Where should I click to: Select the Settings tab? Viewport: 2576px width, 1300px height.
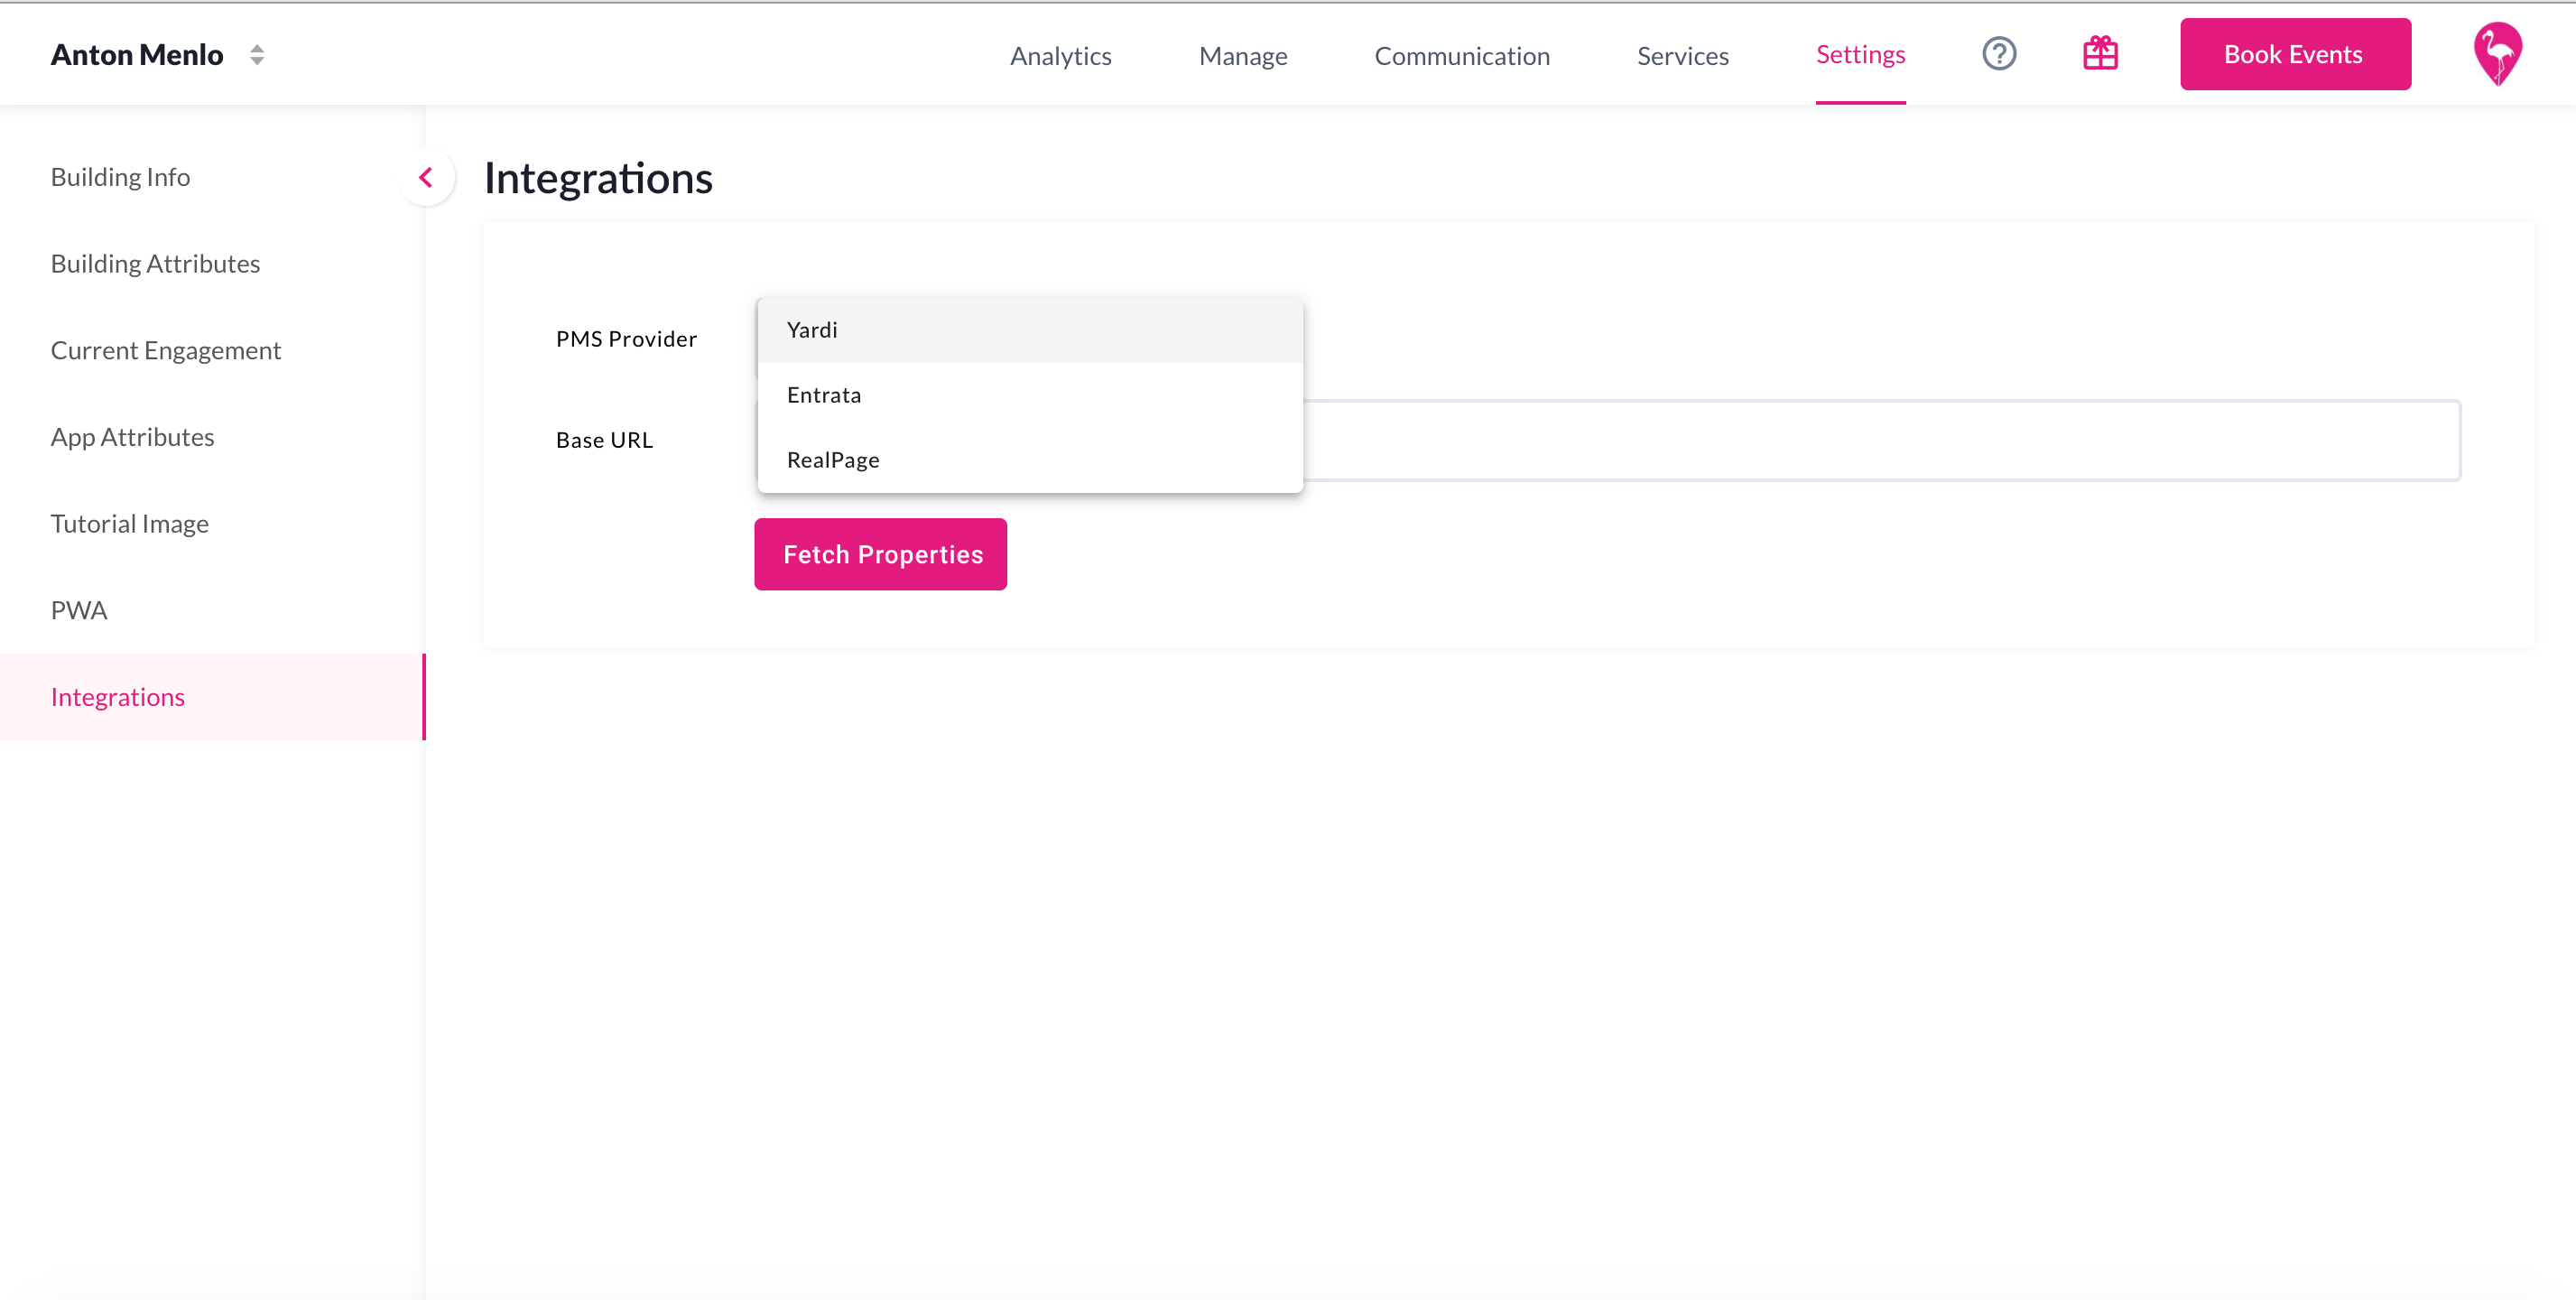point(1860,55)
